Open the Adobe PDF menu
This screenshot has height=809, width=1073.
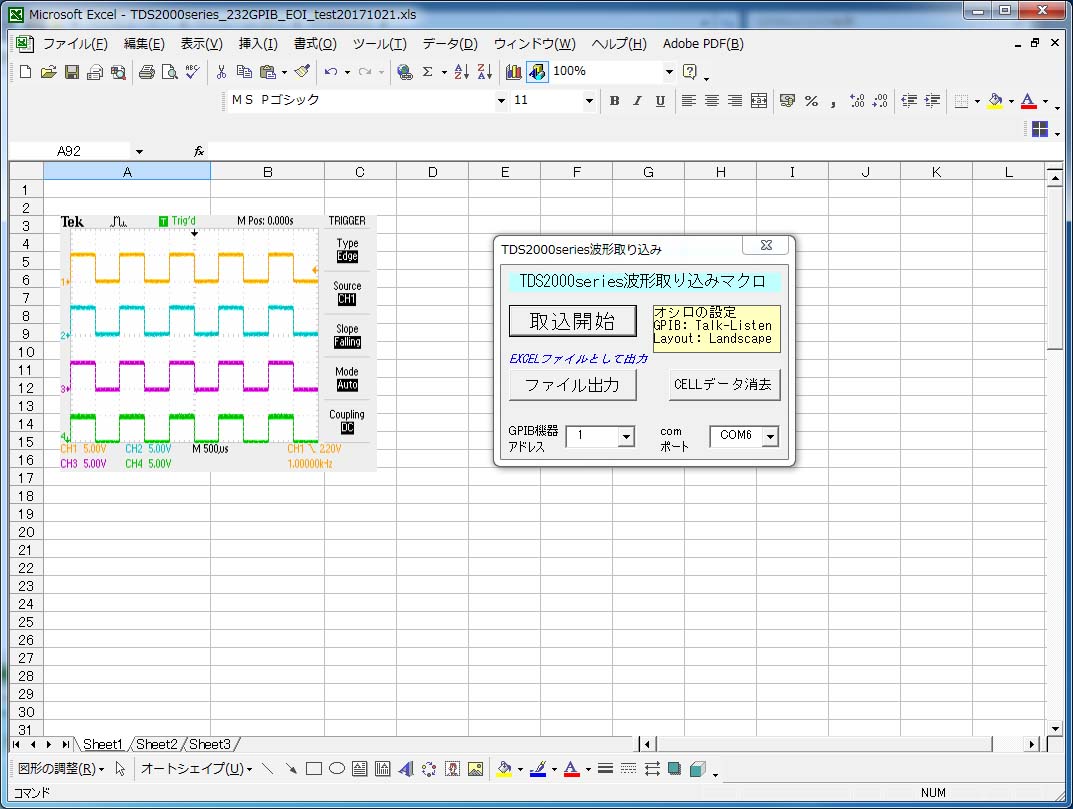703,44
